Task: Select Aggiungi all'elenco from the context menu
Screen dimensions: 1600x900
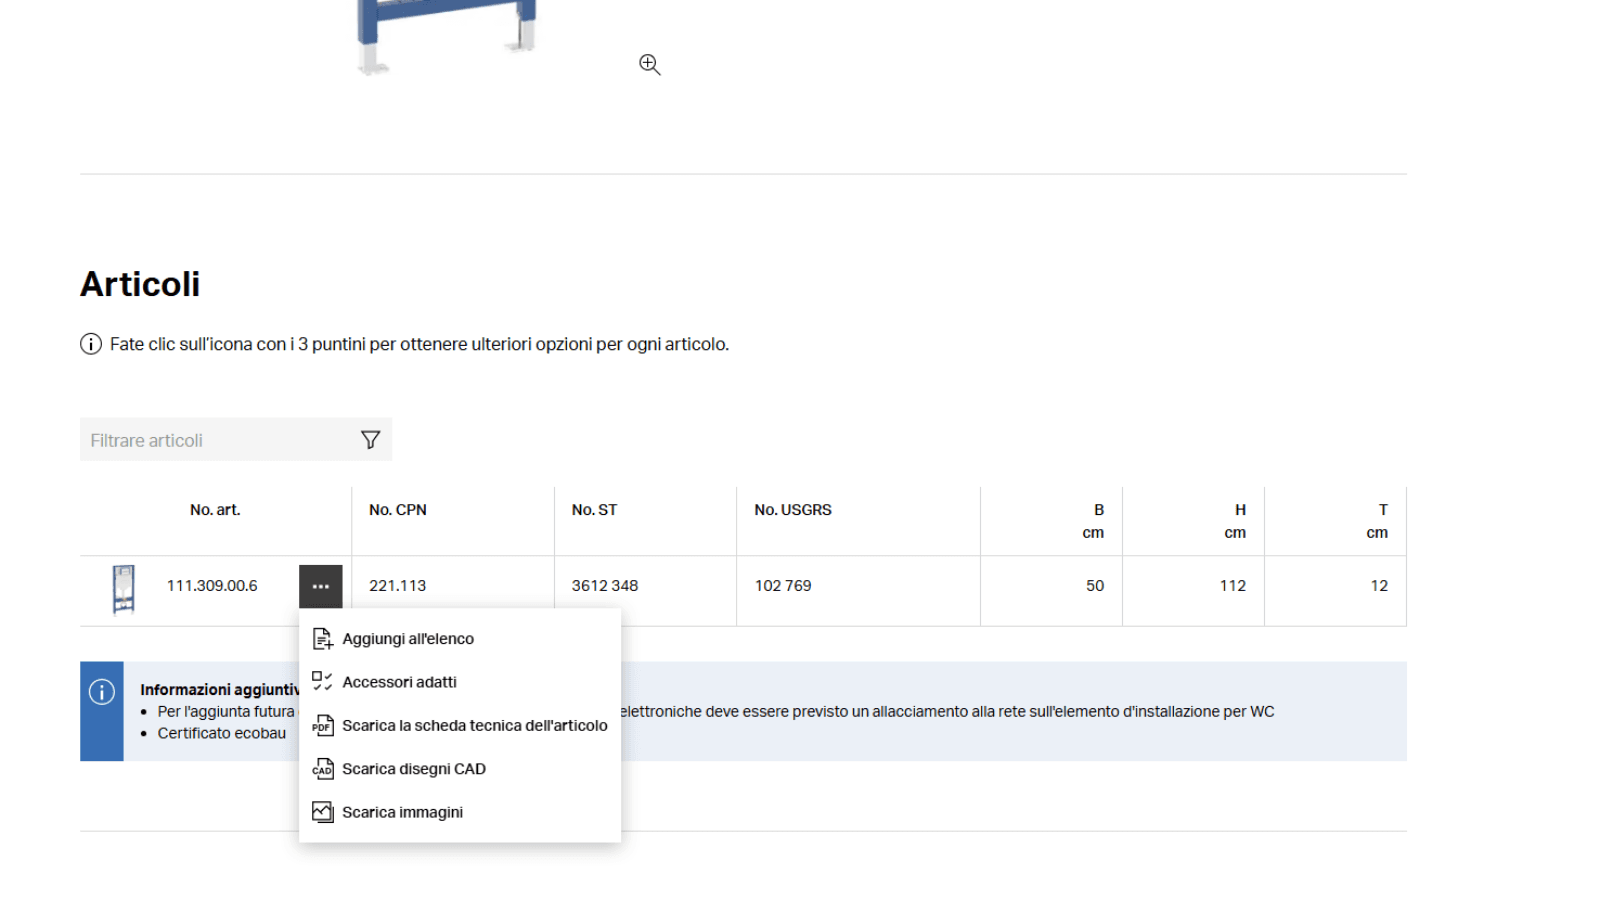Action: [x=408, y=638]
